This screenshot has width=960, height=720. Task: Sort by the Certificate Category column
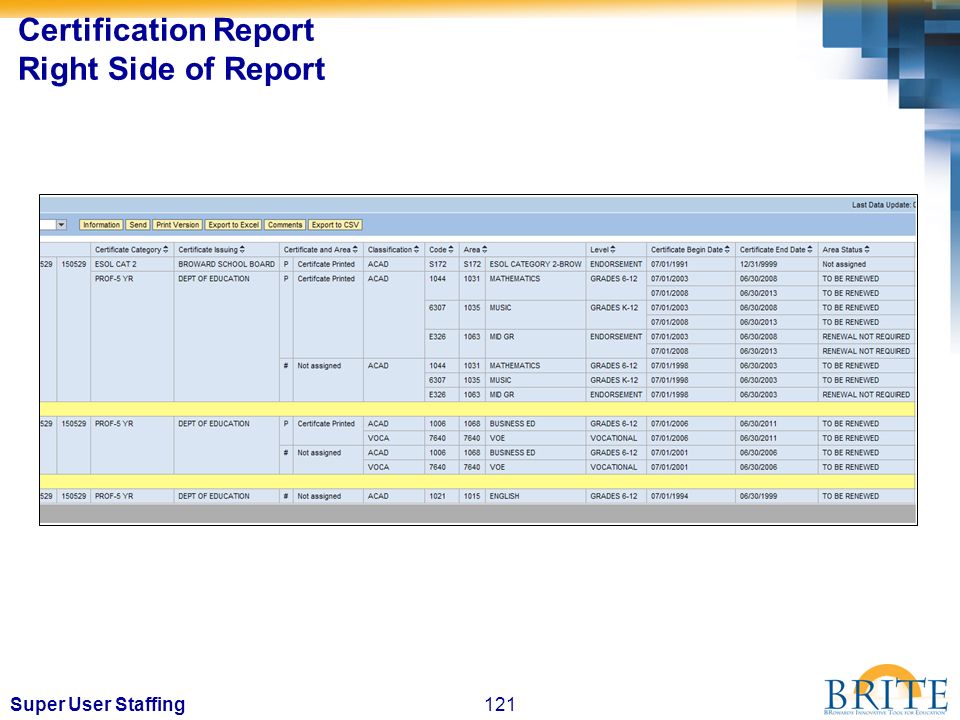(x=166, y=250)
